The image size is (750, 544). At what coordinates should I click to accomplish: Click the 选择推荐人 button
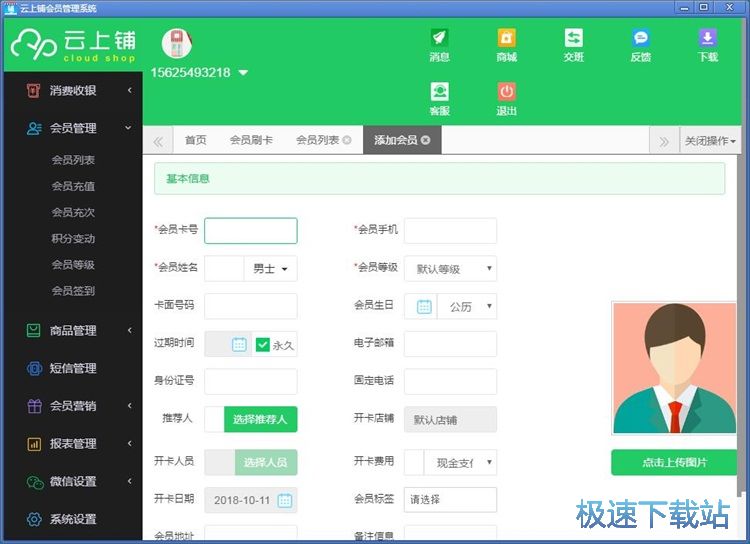point(259,420)
